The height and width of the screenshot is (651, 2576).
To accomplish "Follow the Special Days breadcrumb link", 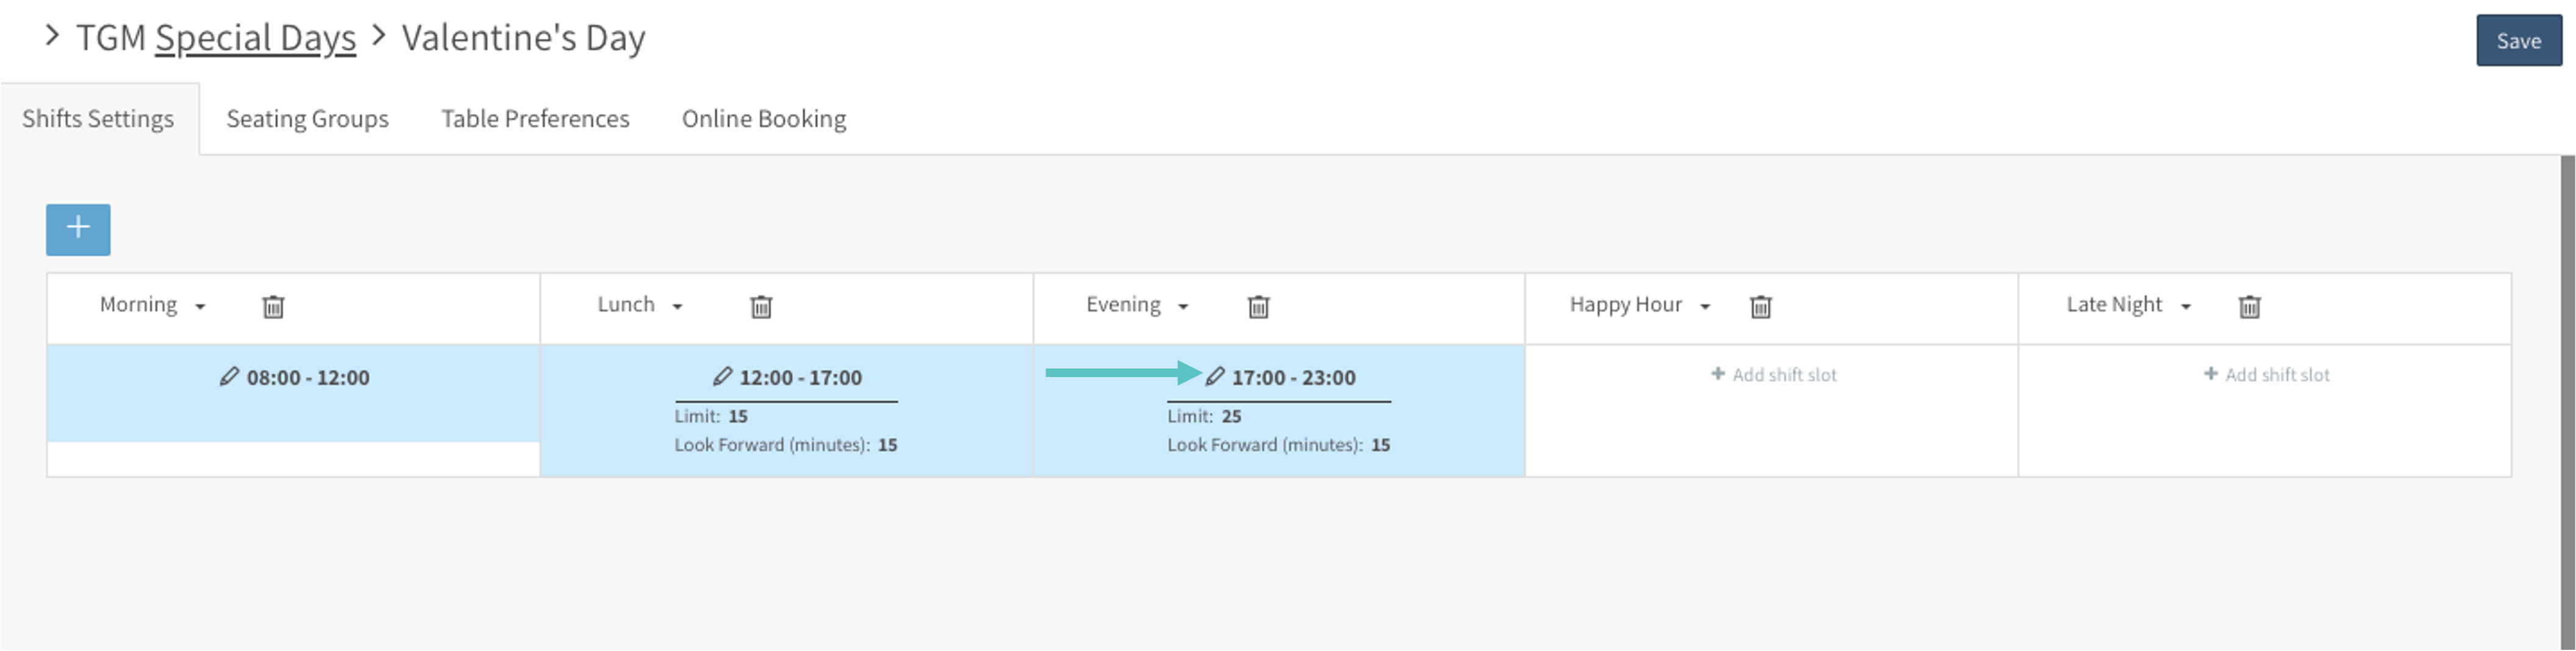I will click(x=255, y=38).
